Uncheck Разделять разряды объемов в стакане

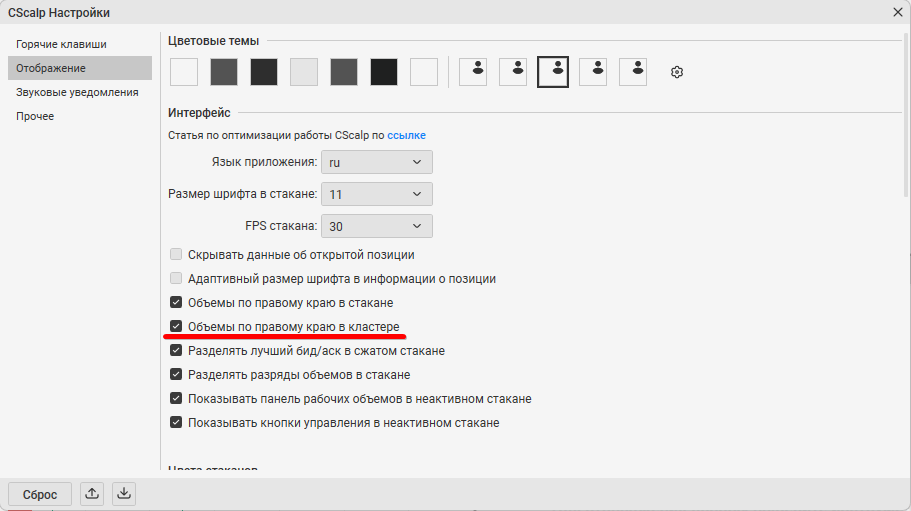tap(176, 374)
